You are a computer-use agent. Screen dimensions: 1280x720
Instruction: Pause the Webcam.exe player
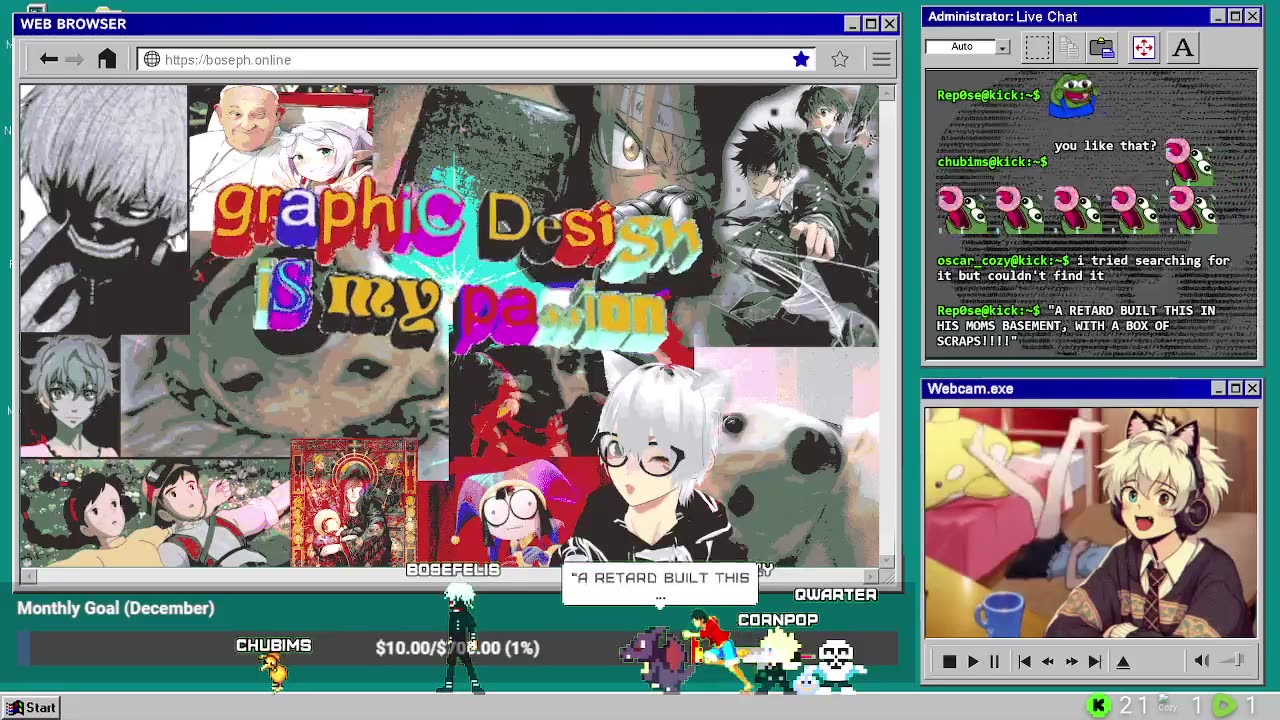click(994, 661)
